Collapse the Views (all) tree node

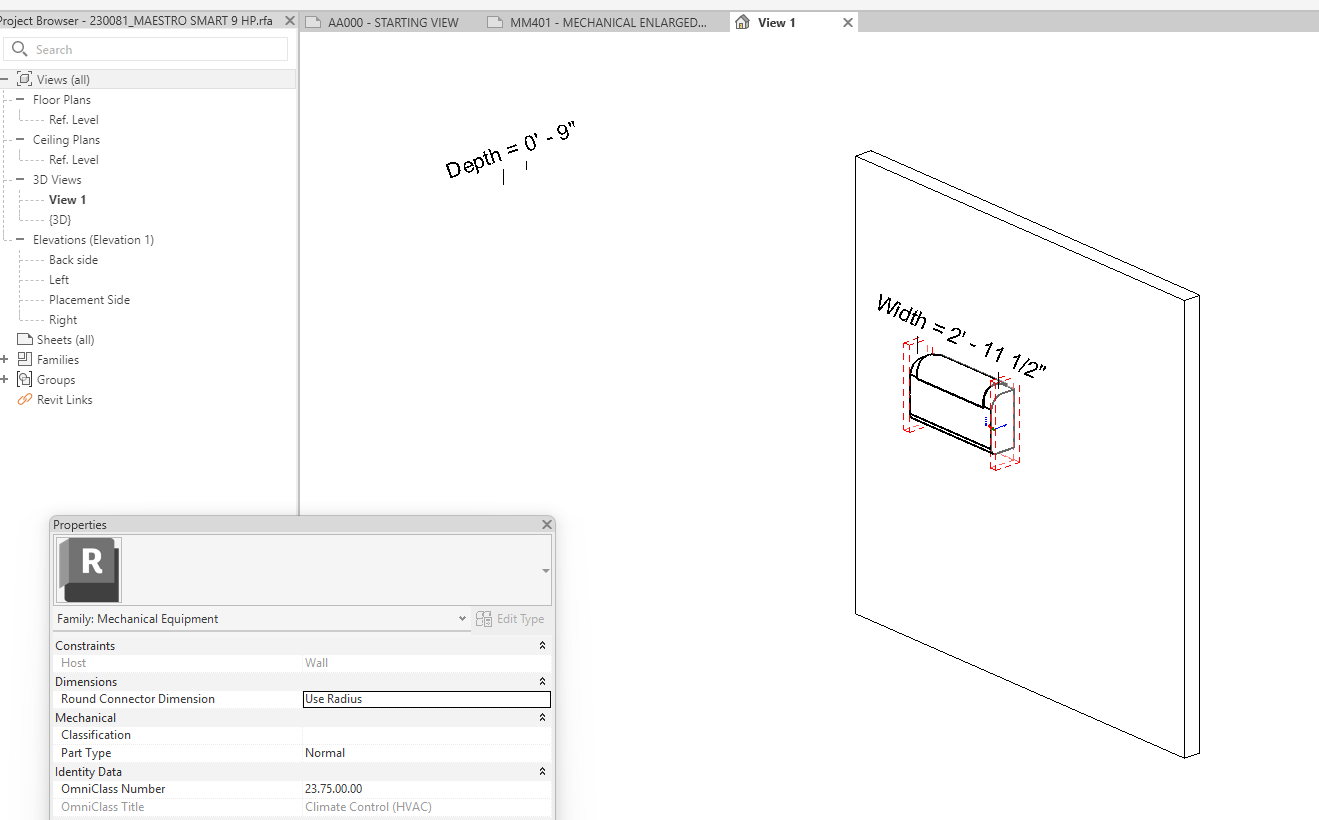click(5, 79)
